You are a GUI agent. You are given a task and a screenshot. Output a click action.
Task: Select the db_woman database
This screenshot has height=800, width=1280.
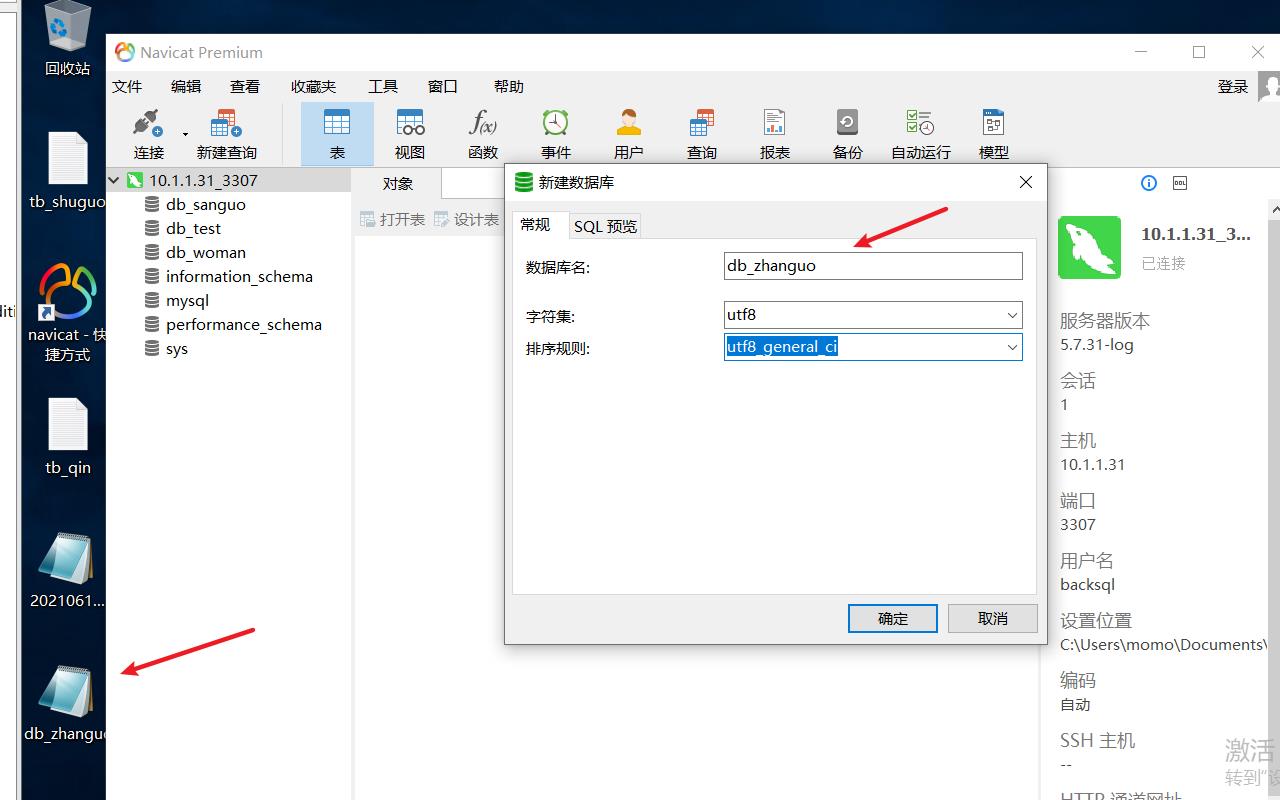205,252
